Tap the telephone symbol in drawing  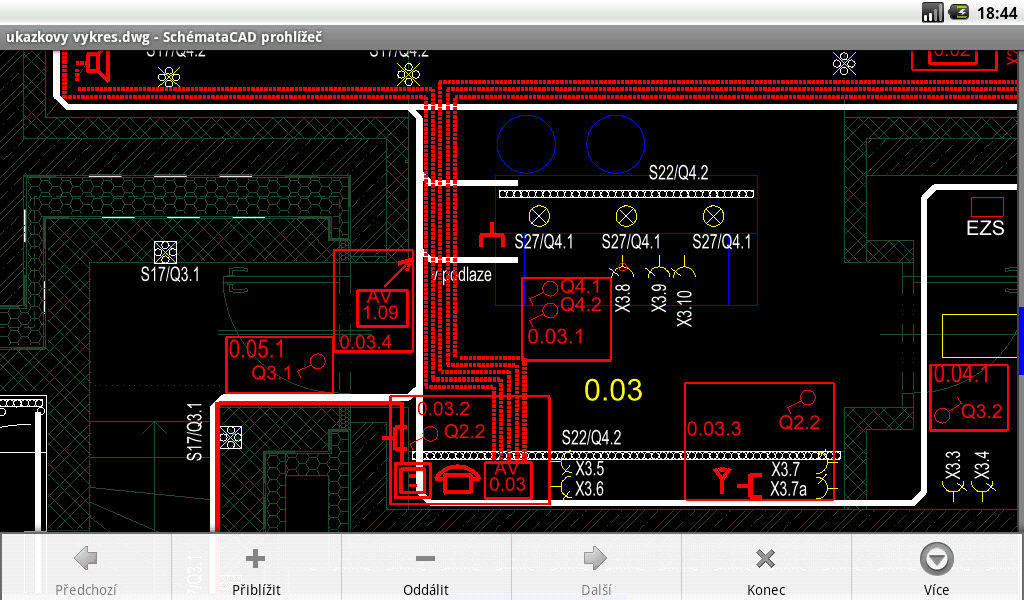(x=457, y=480)
